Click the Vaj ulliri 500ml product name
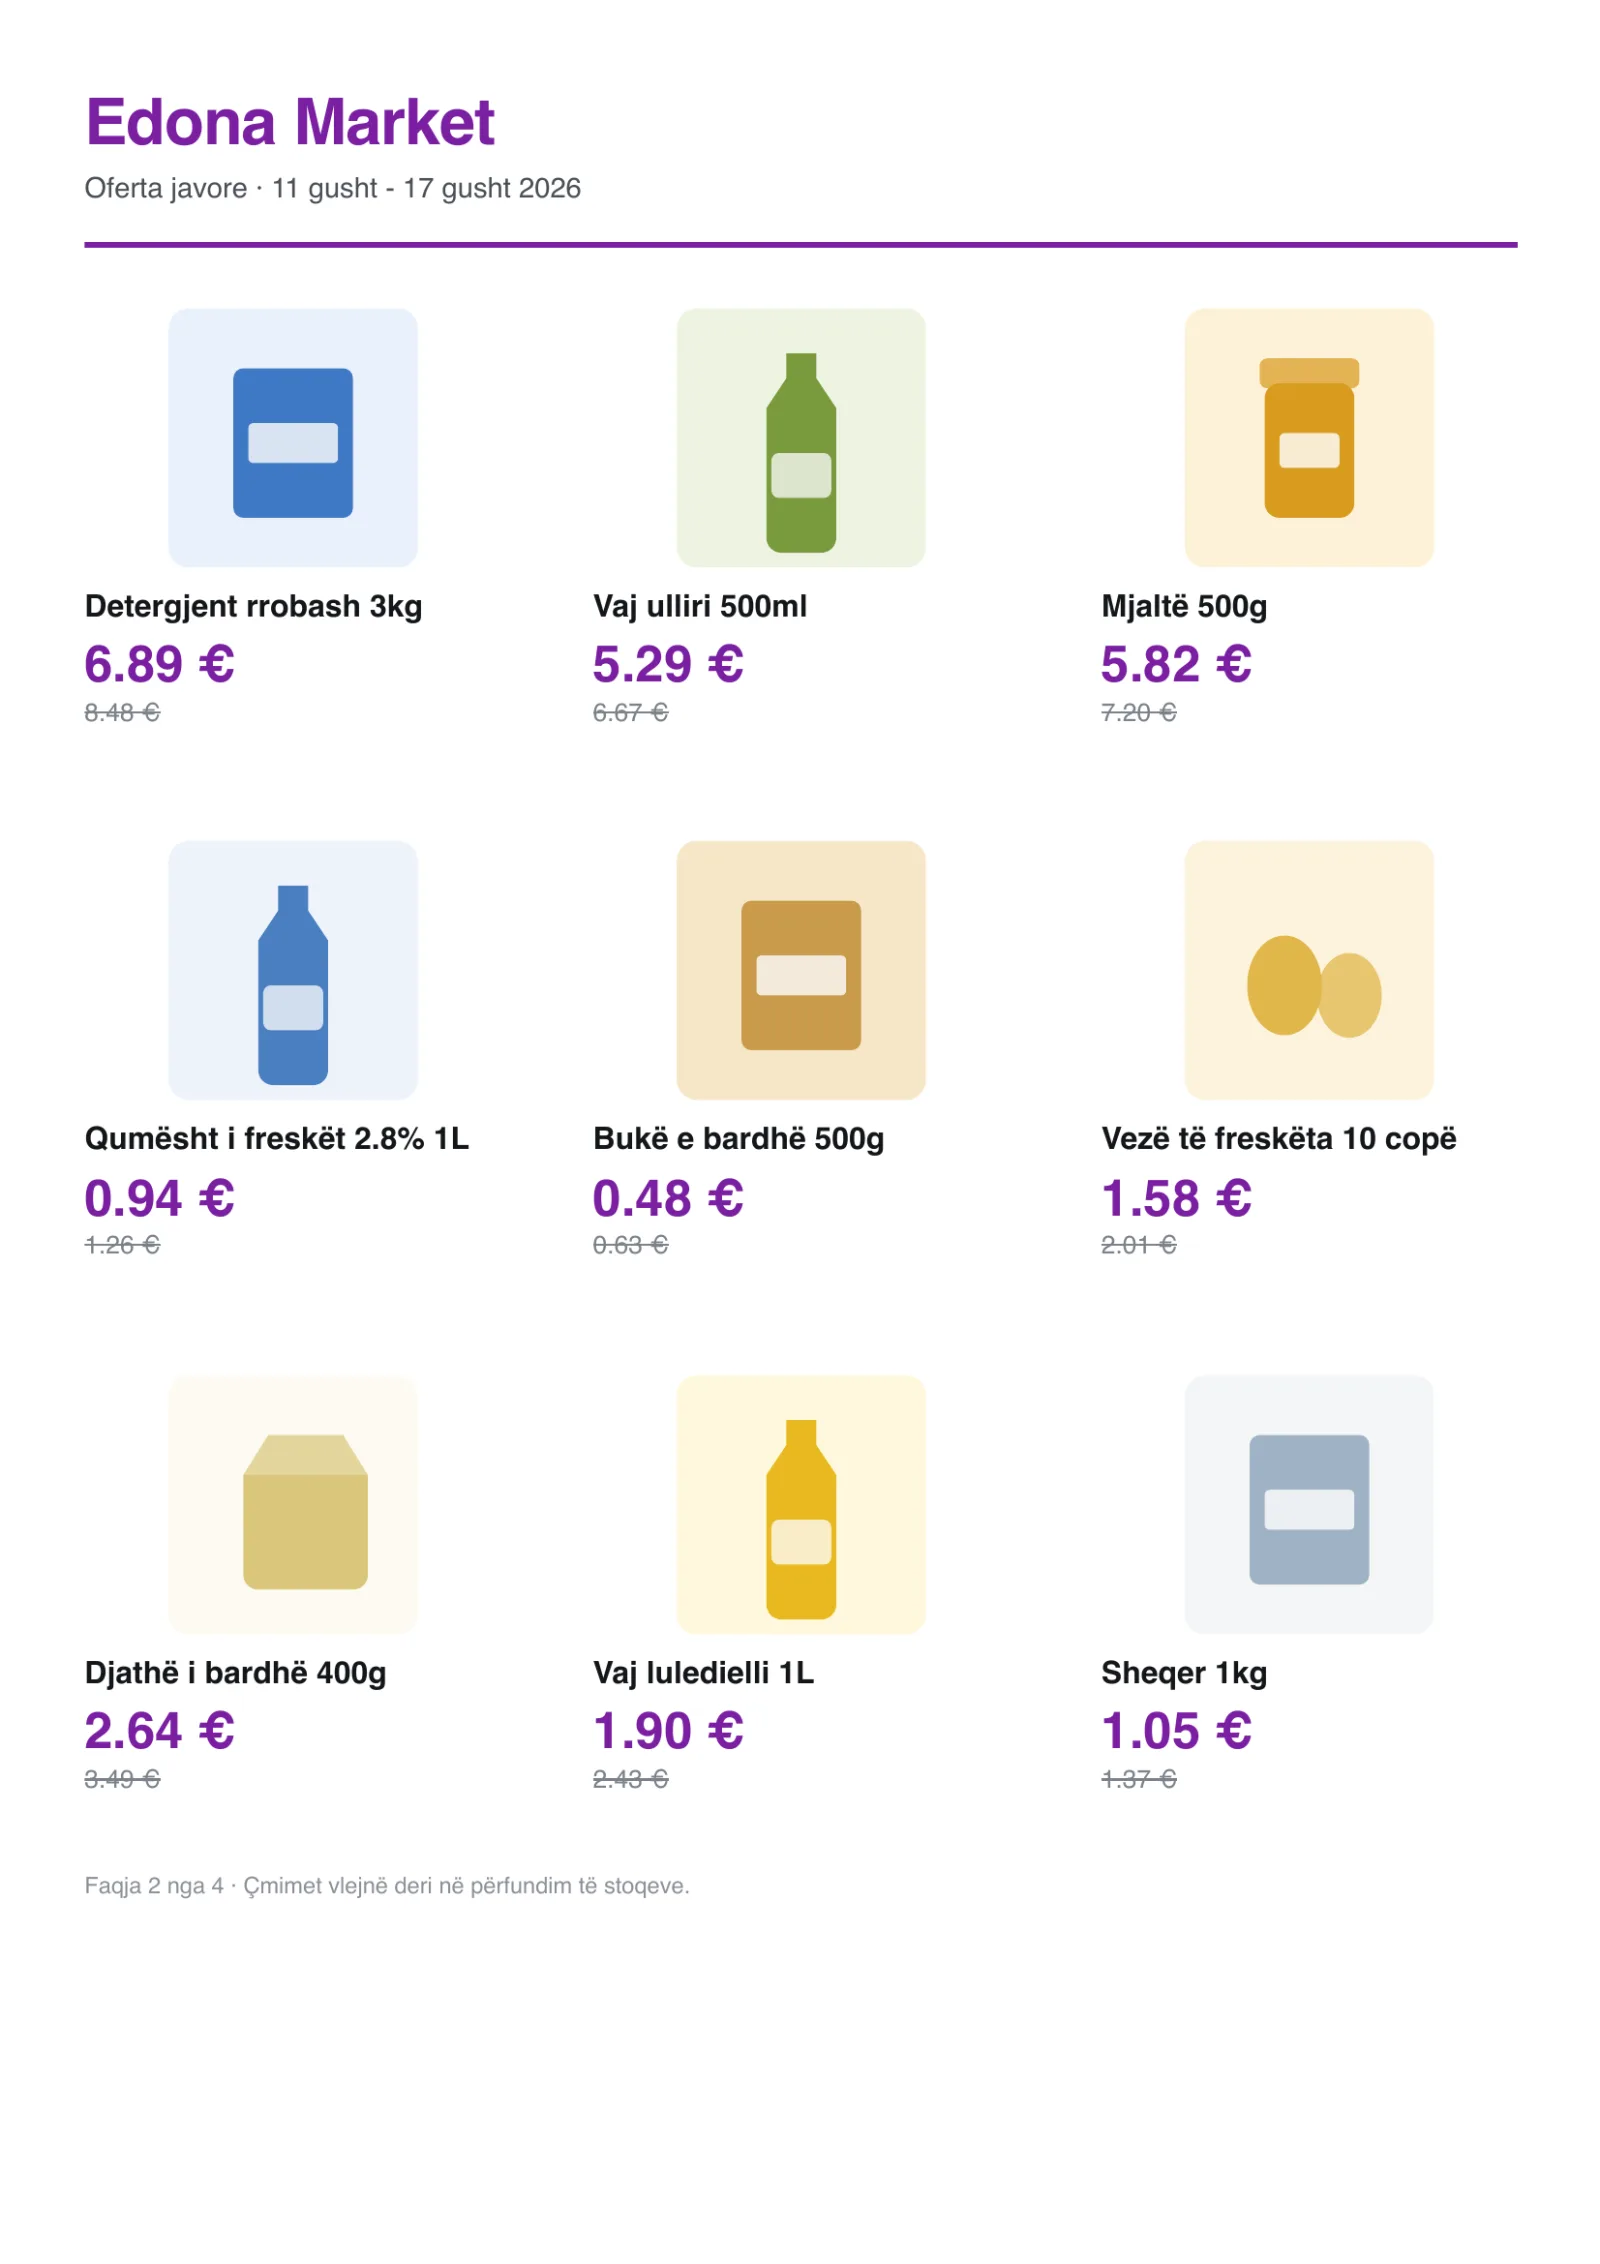This screenshot has width=1600, height=2264. [699, 606]
